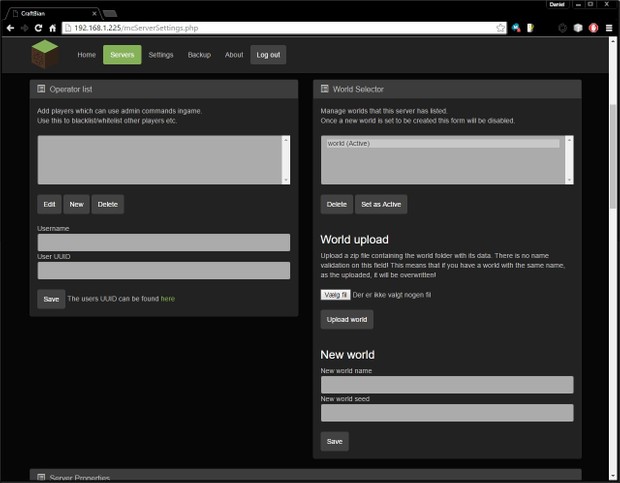The height and width of the screenshot is (483, 620).
Task: Click the yellow document extension icon
Action: tap(530, 28)
